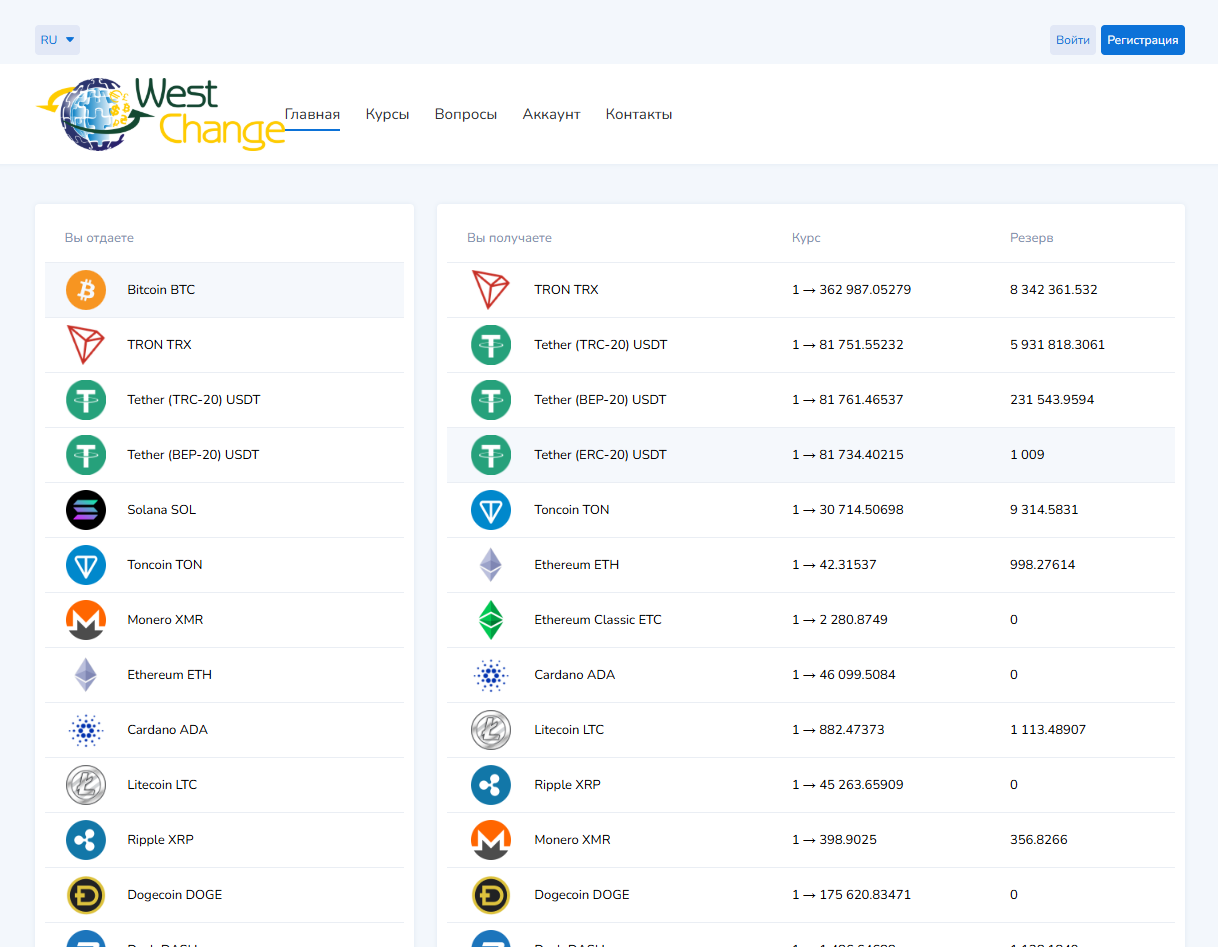The height and width of the screenshot is (947, 1218).
Task: Select Ripple XRP label in give list
Action: click(160, 840)
